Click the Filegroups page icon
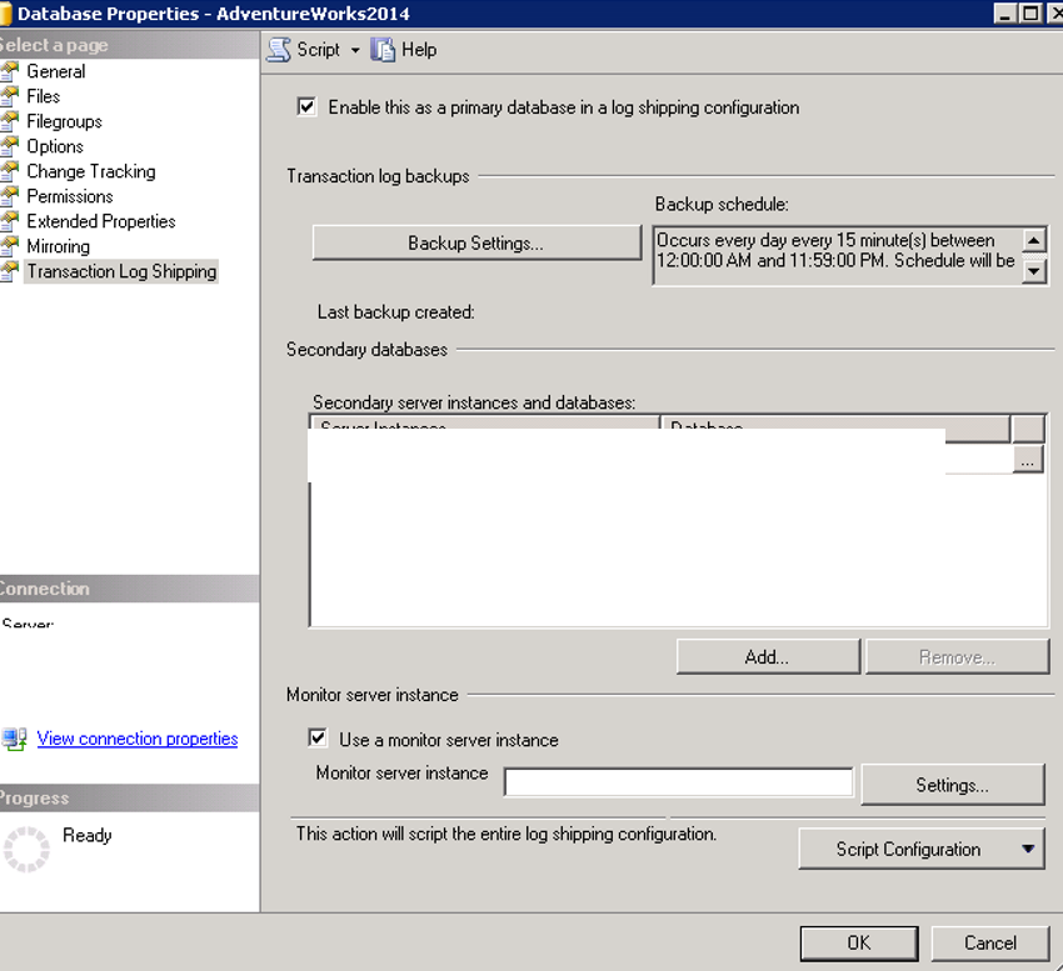Image resolution: width=1063 pixels, height=971 pixels. (x=9, y=121)
